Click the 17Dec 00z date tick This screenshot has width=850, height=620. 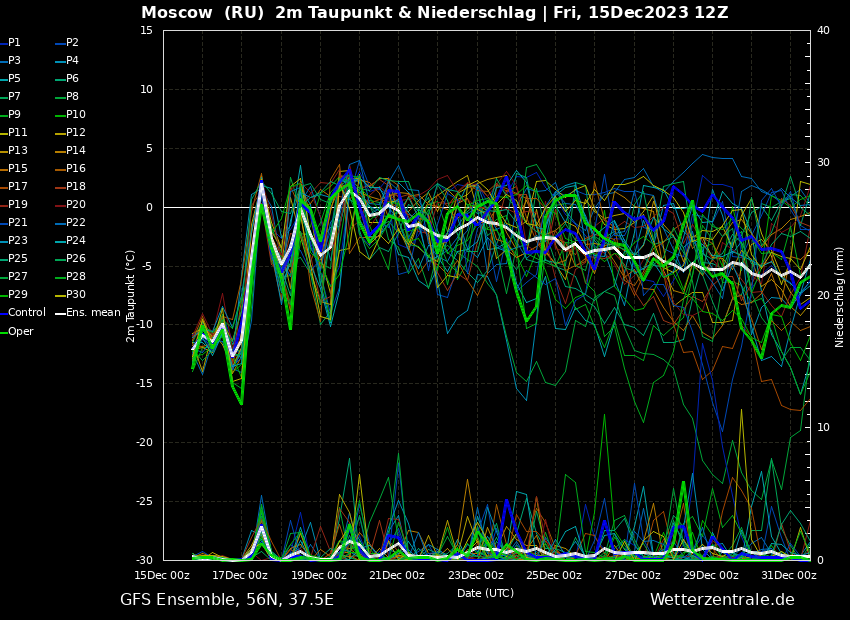click(x=240, y=575)
